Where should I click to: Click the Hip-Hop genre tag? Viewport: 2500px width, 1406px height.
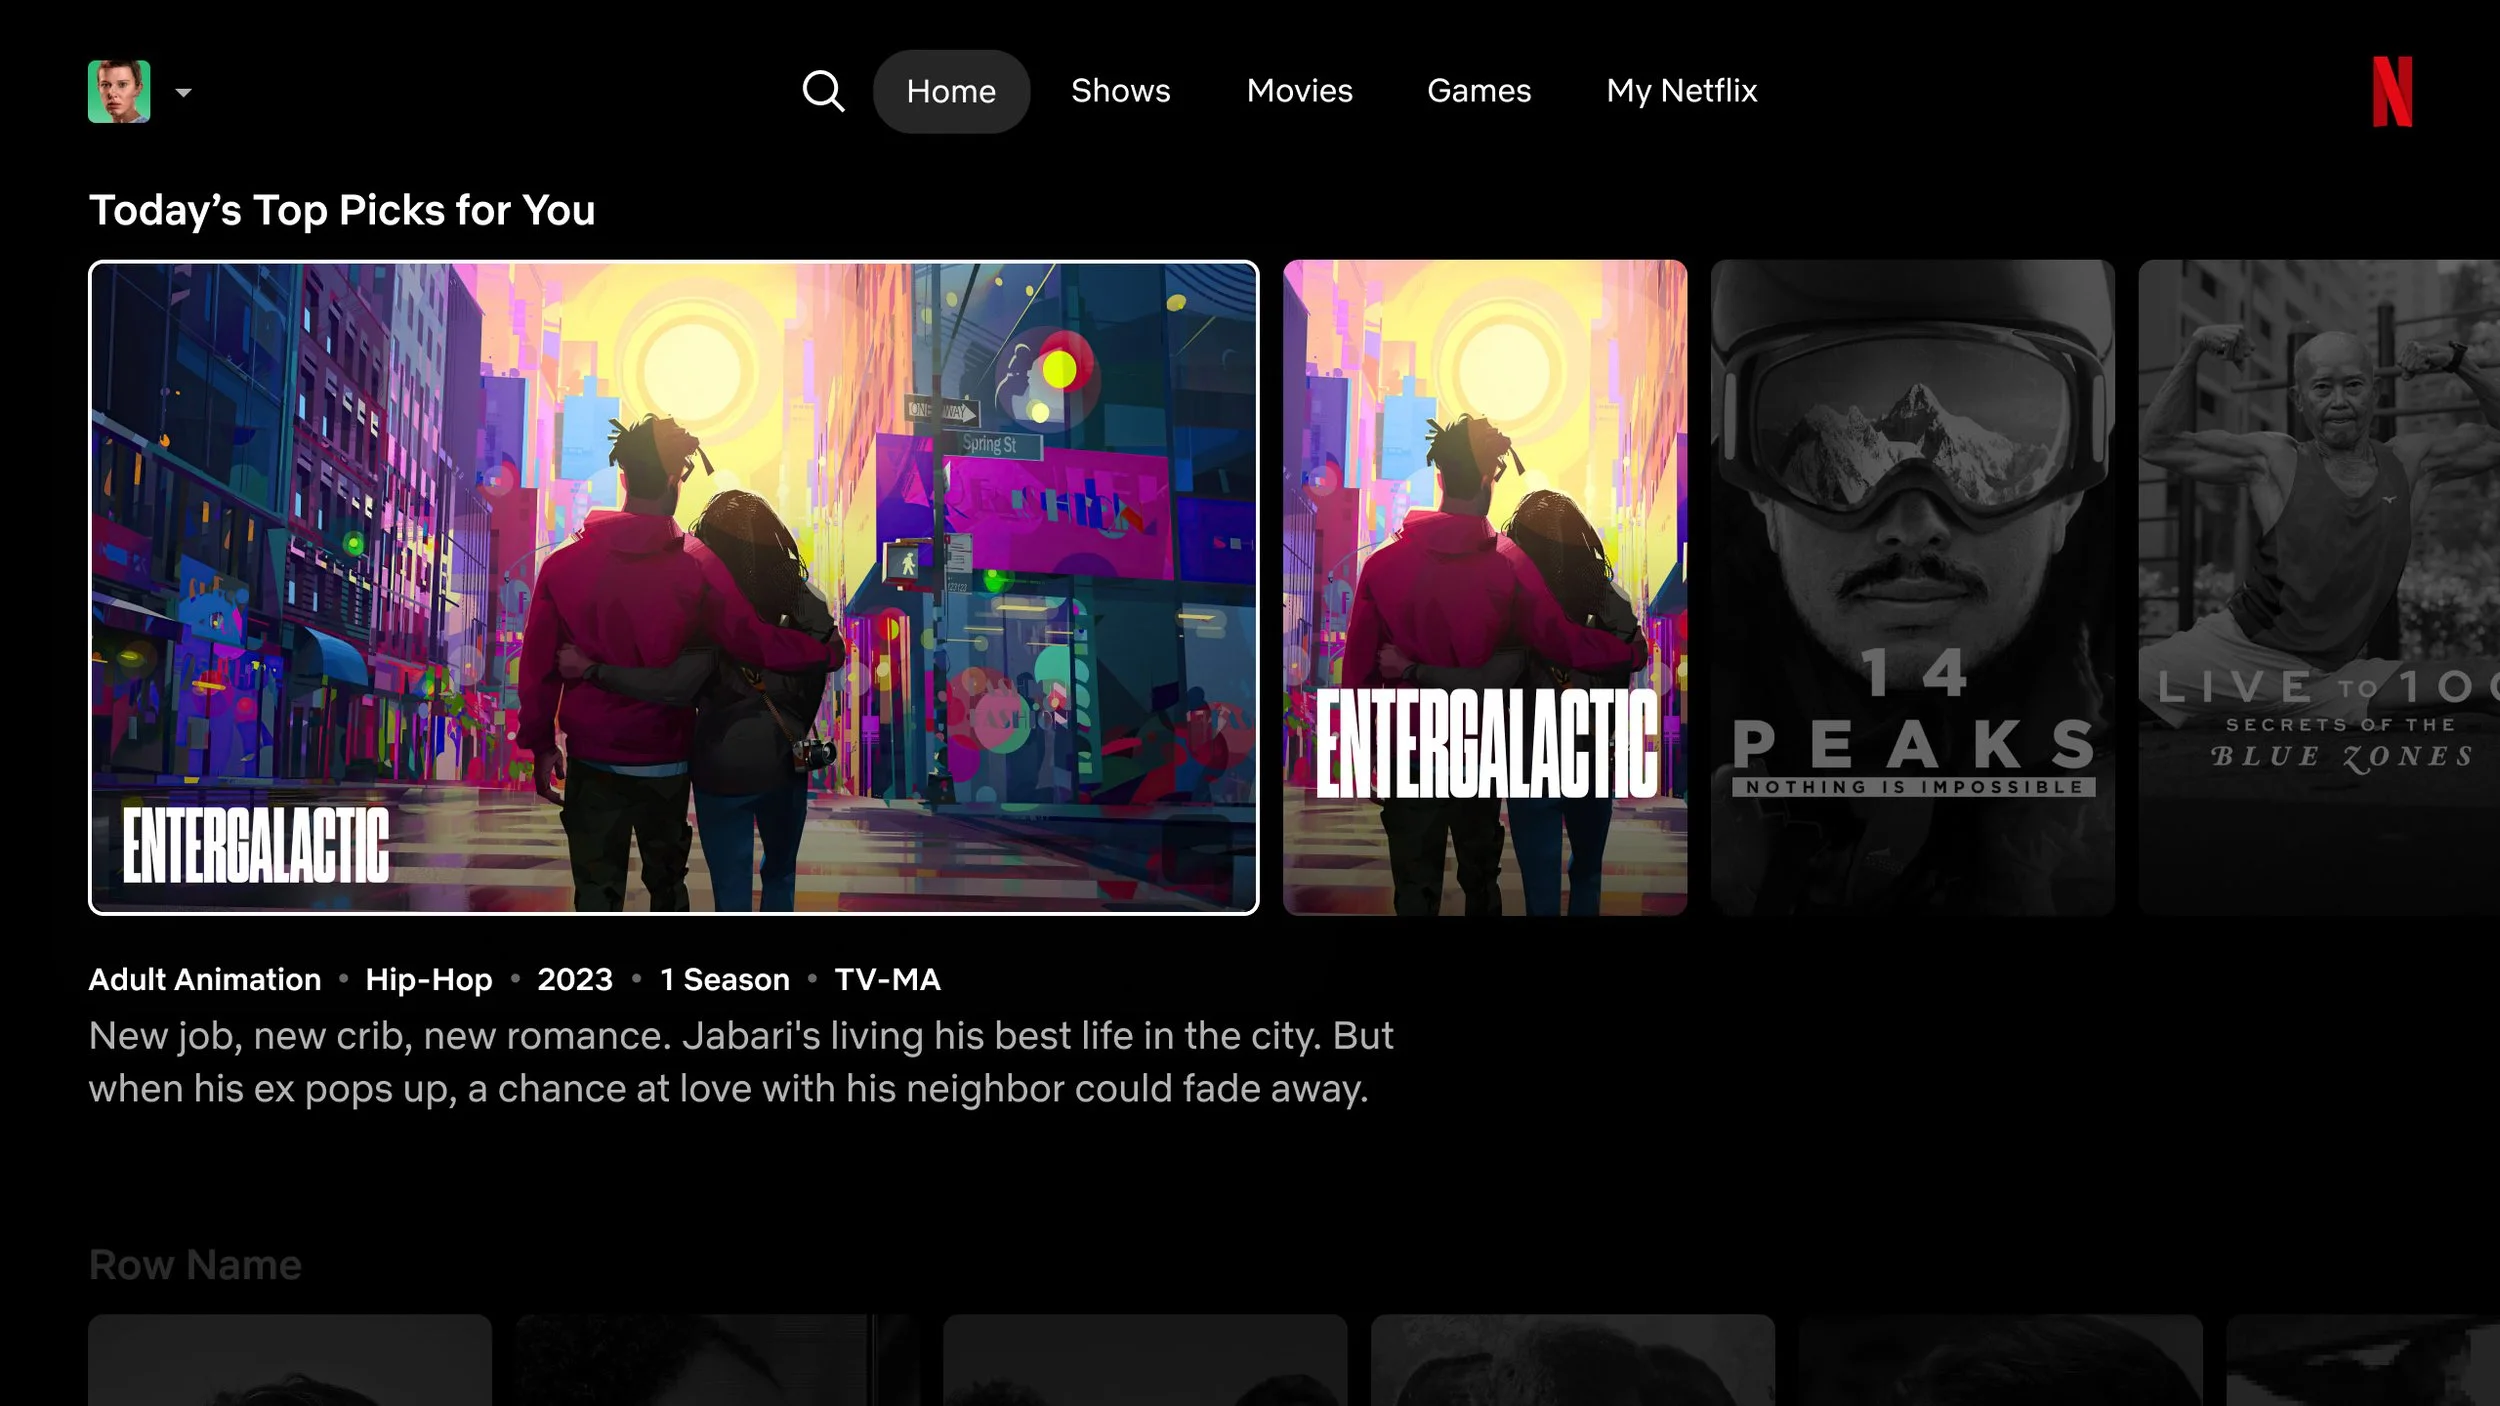(x=429, y=979)
